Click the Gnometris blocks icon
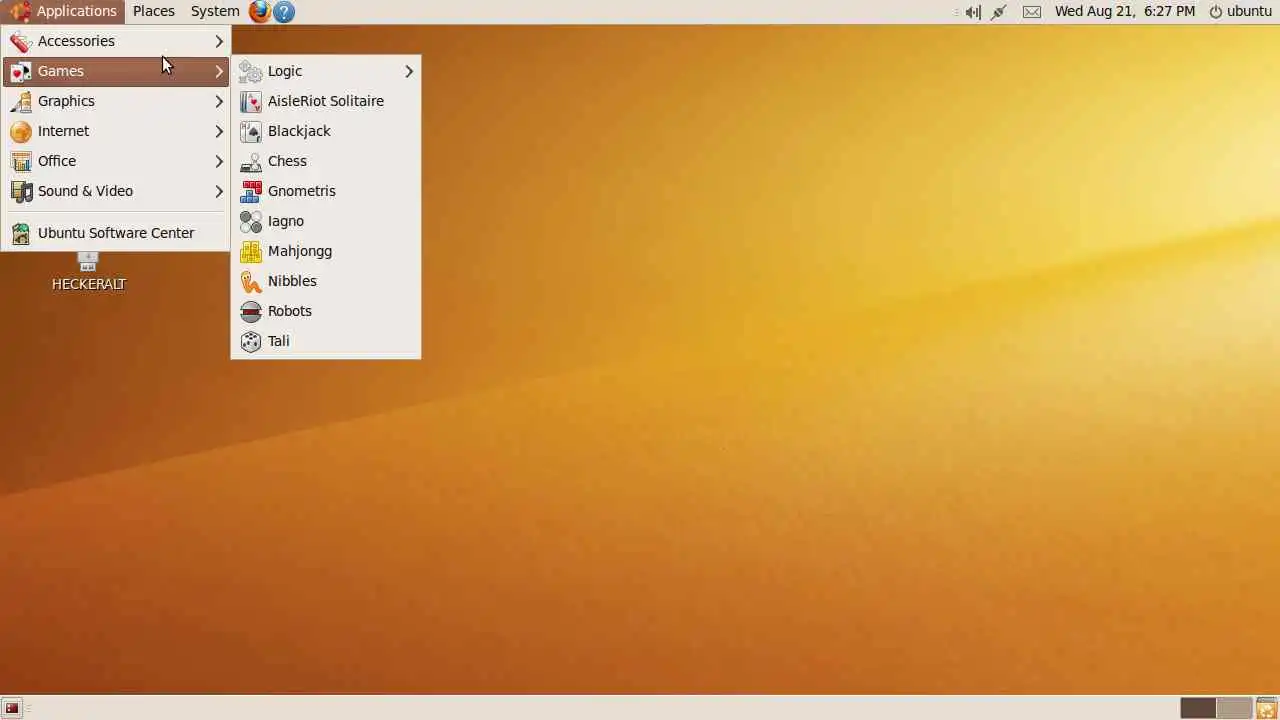 coord(251,191)
